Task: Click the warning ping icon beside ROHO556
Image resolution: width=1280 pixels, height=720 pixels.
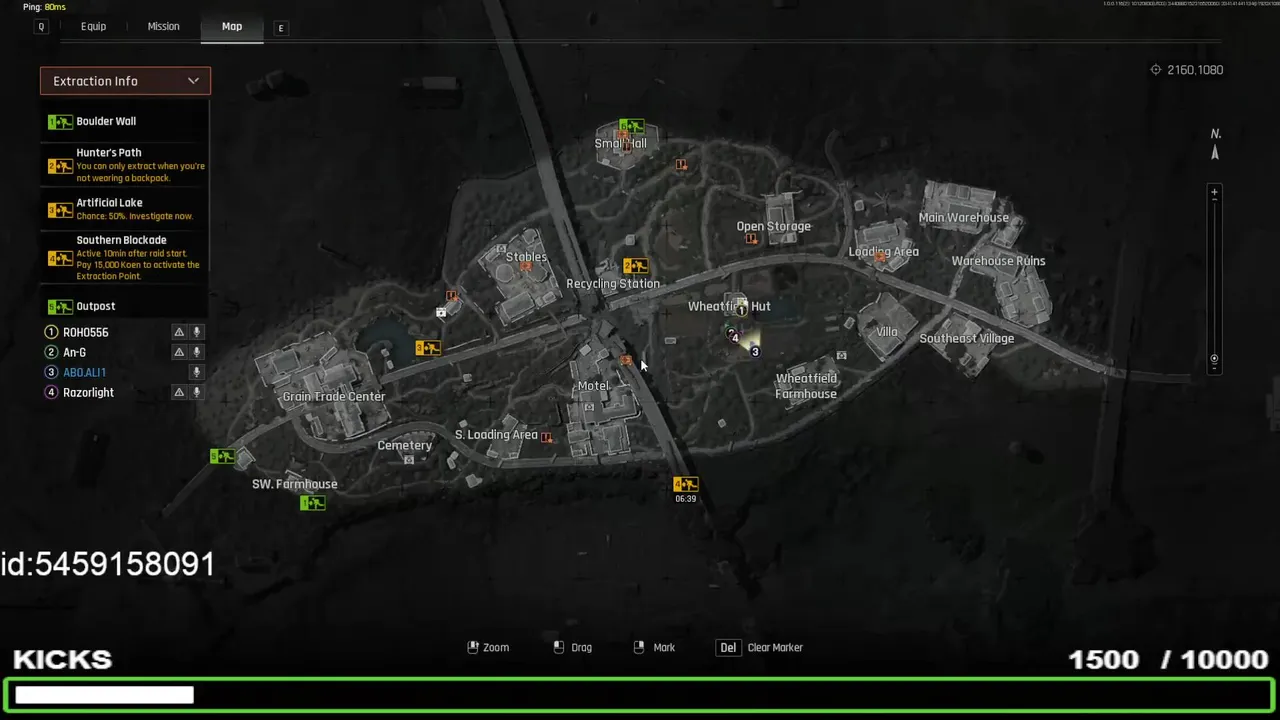Action: pos(179,332)
